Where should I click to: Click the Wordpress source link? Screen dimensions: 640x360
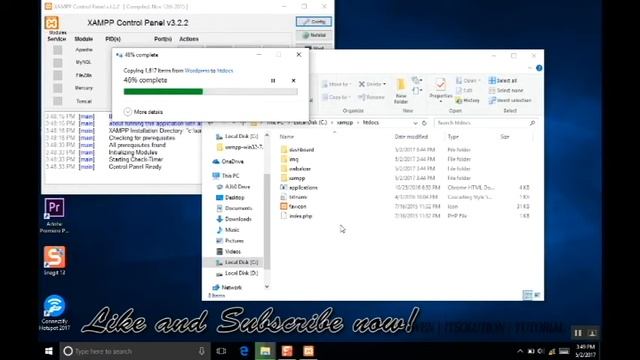197,71
